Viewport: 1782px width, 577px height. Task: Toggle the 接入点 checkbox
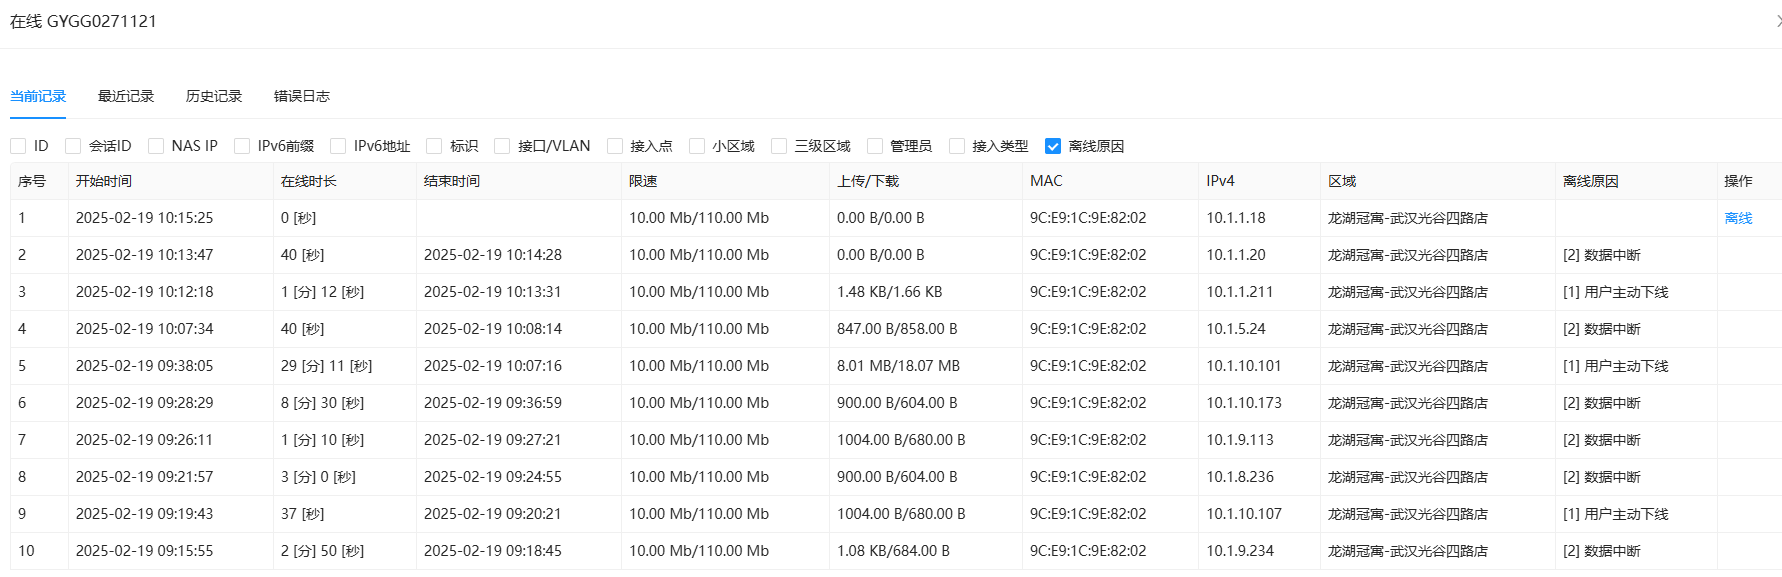click(x=615, y=146)
